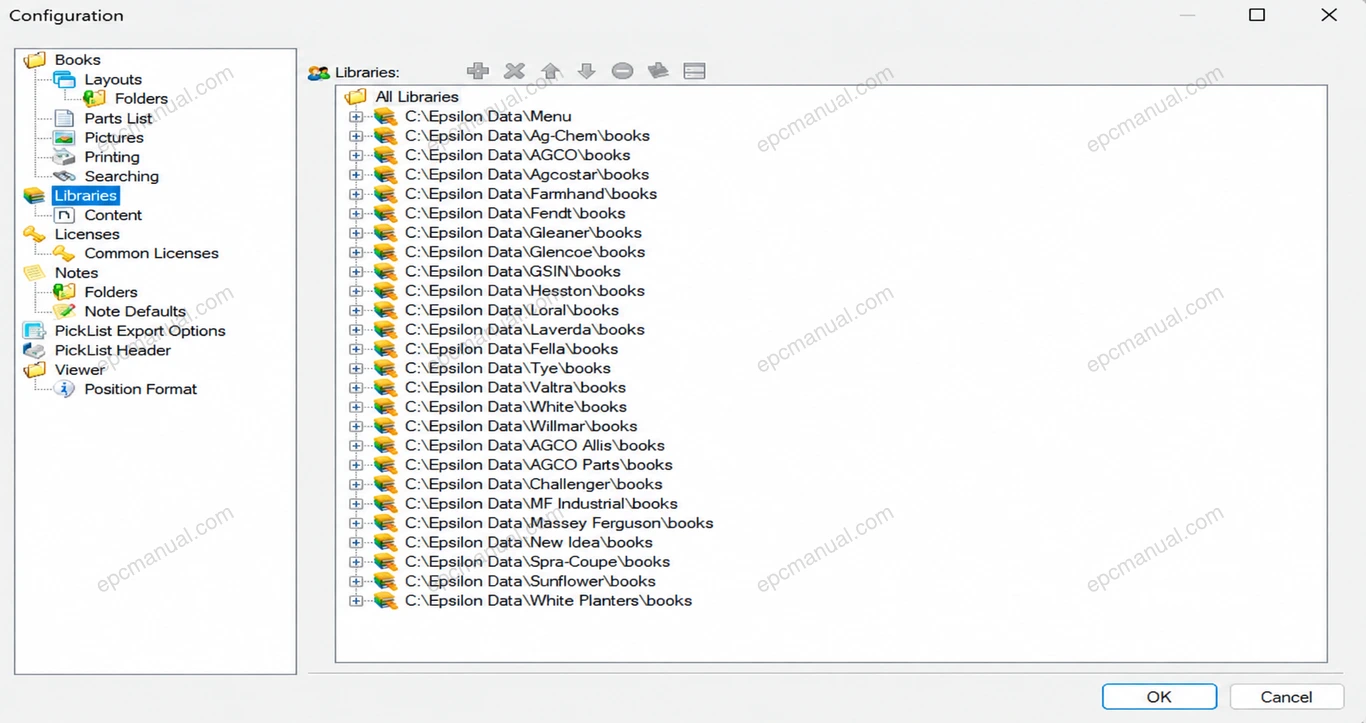The width and height of the screenshot is (1366, 723).
Task: Maximize the Configuration window
Action: [1257, 15]
